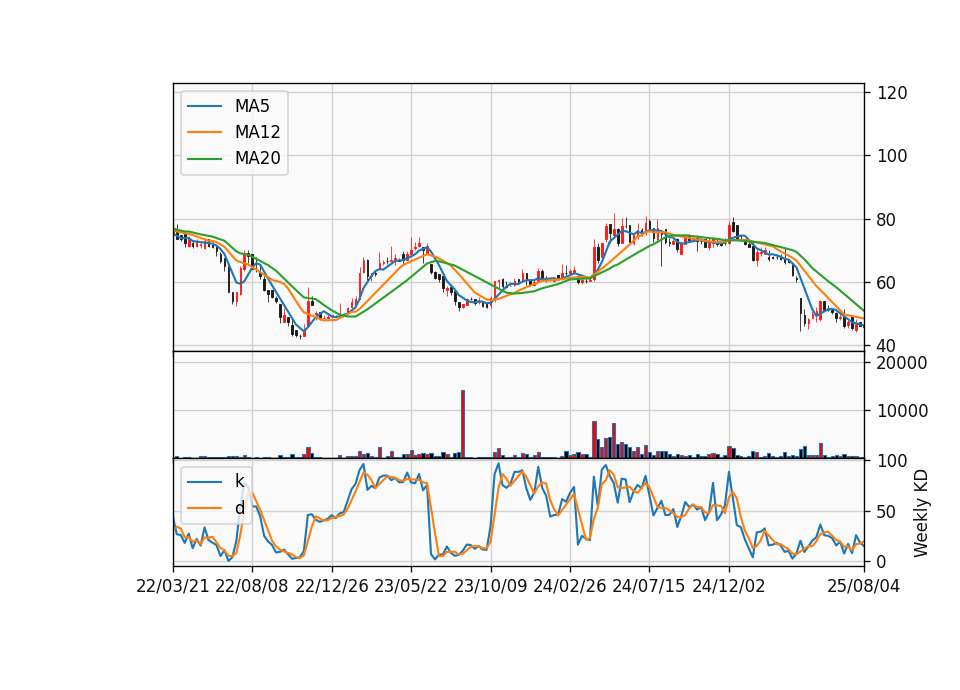
Task: Click the MA12 legend label
Action: [257, 132]
